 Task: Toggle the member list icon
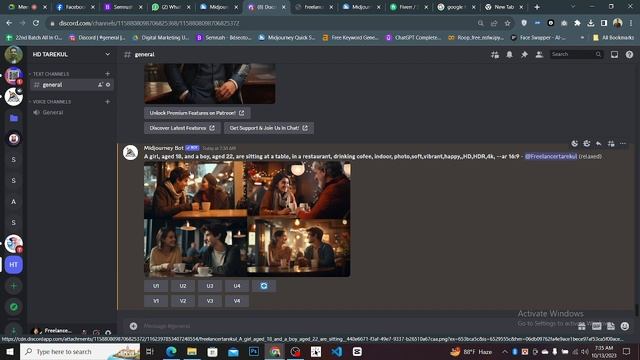[x=539, y=54]
